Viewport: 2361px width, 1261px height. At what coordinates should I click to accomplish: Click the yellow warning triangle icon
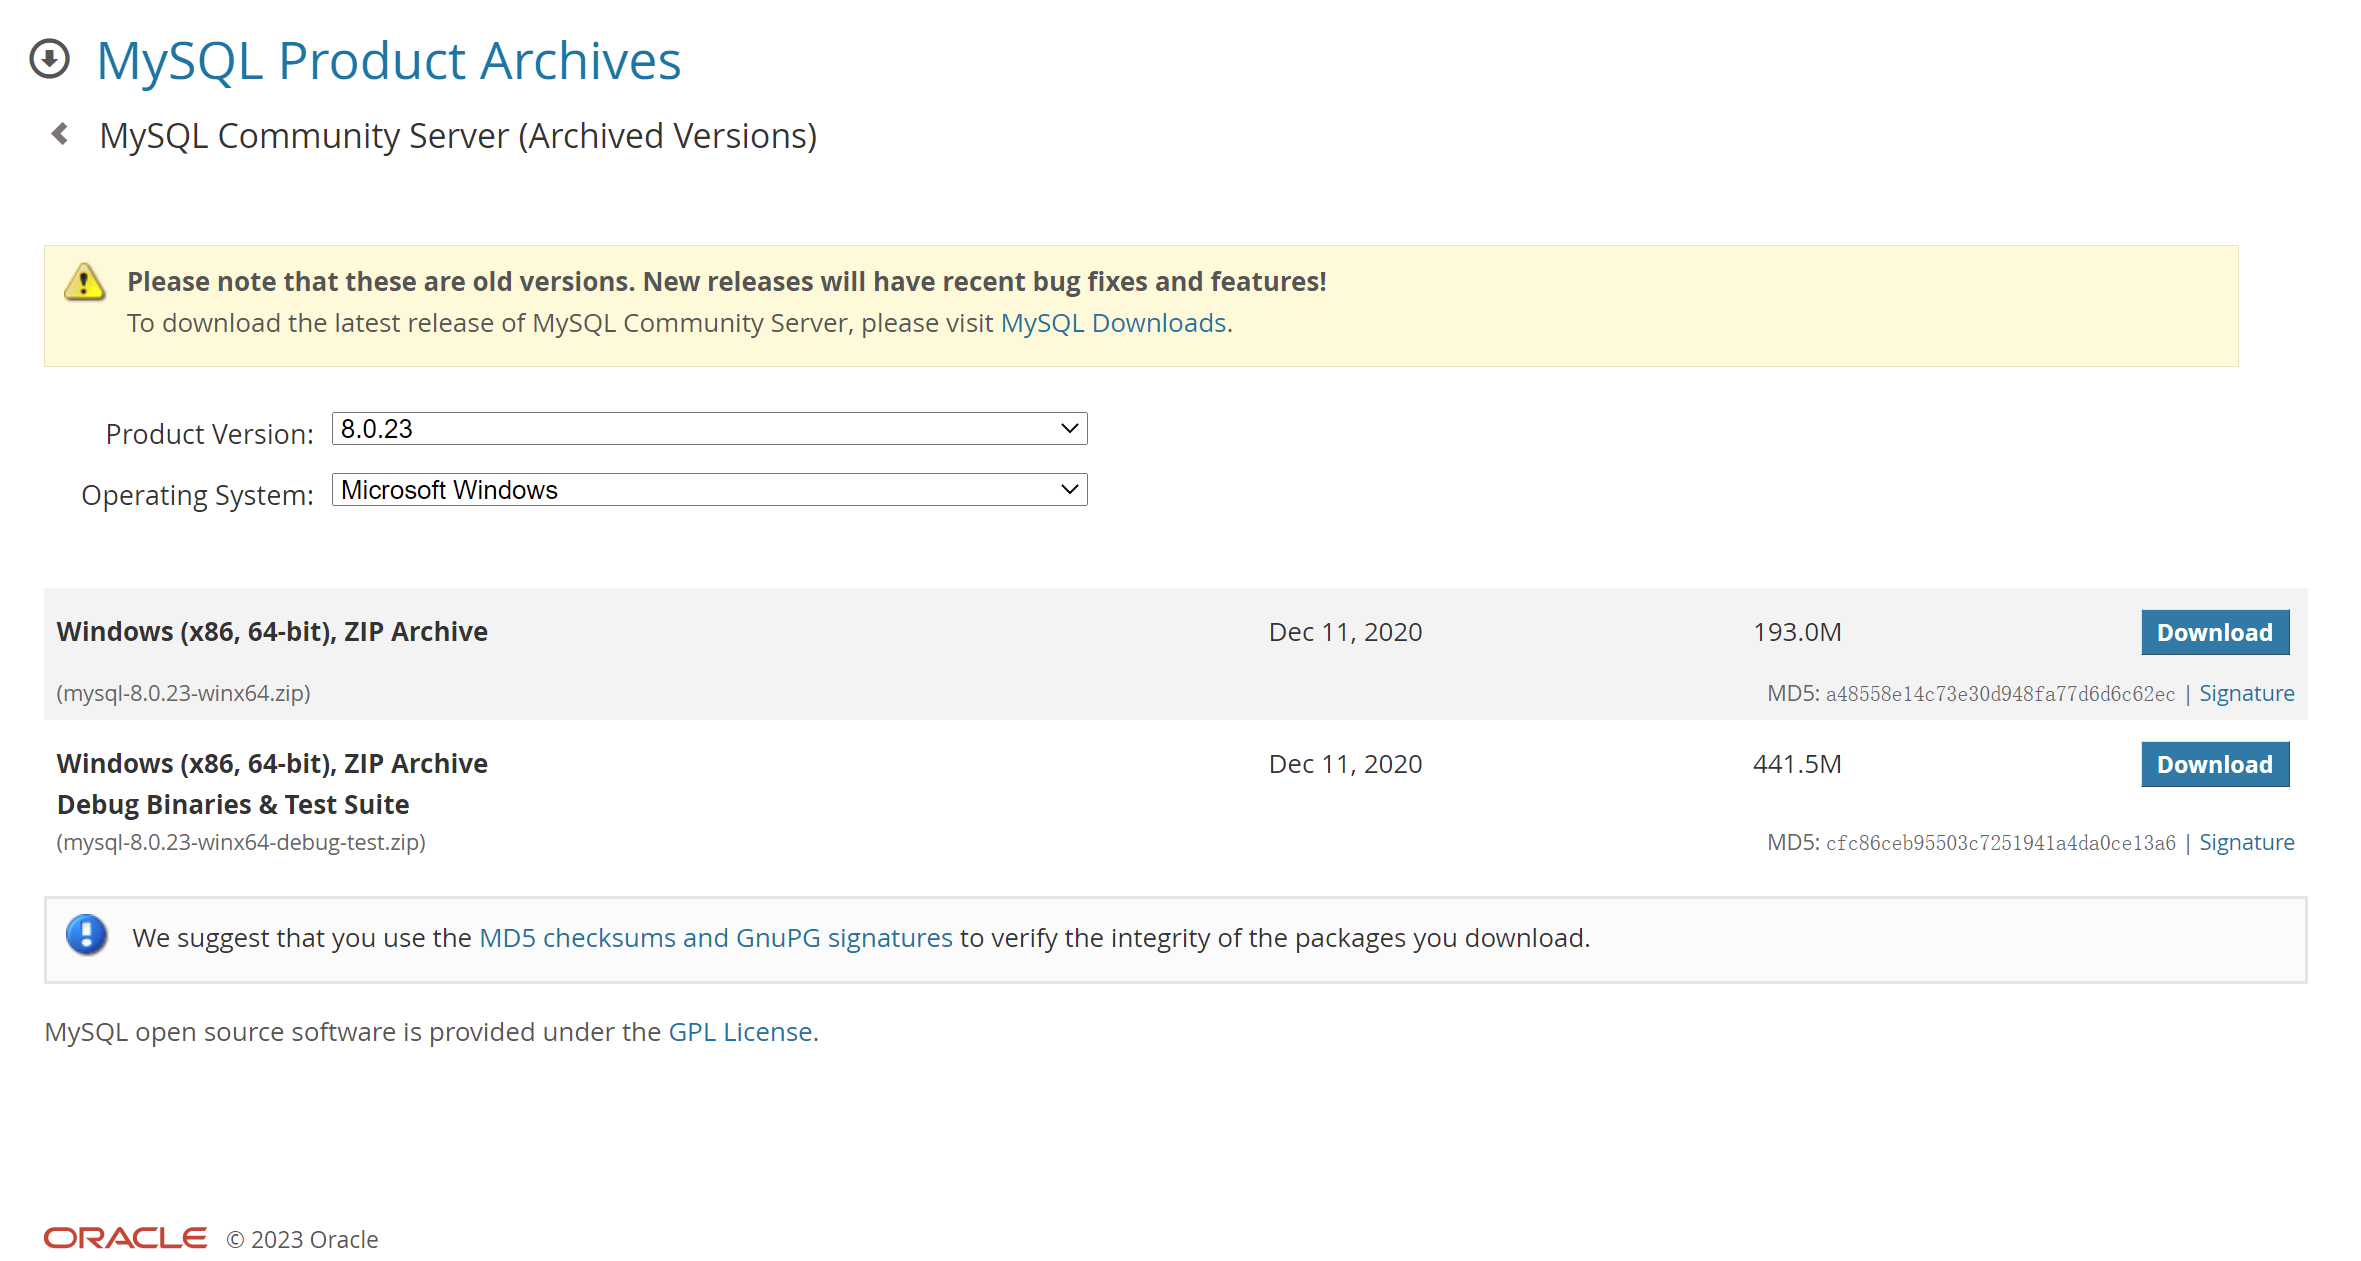(x=84, y=282)
